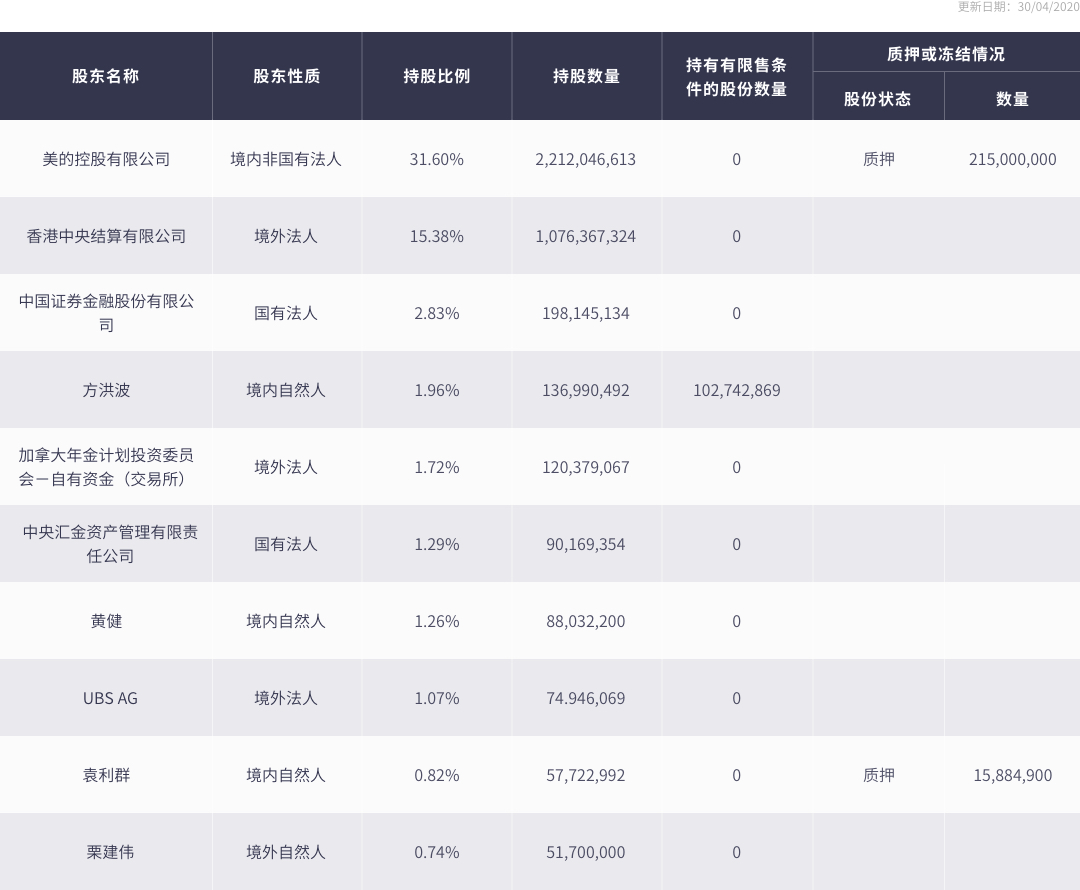
Task: Select shareholder 美的控股有限公司
Action: pyautogui.click(x=106, y=159)
